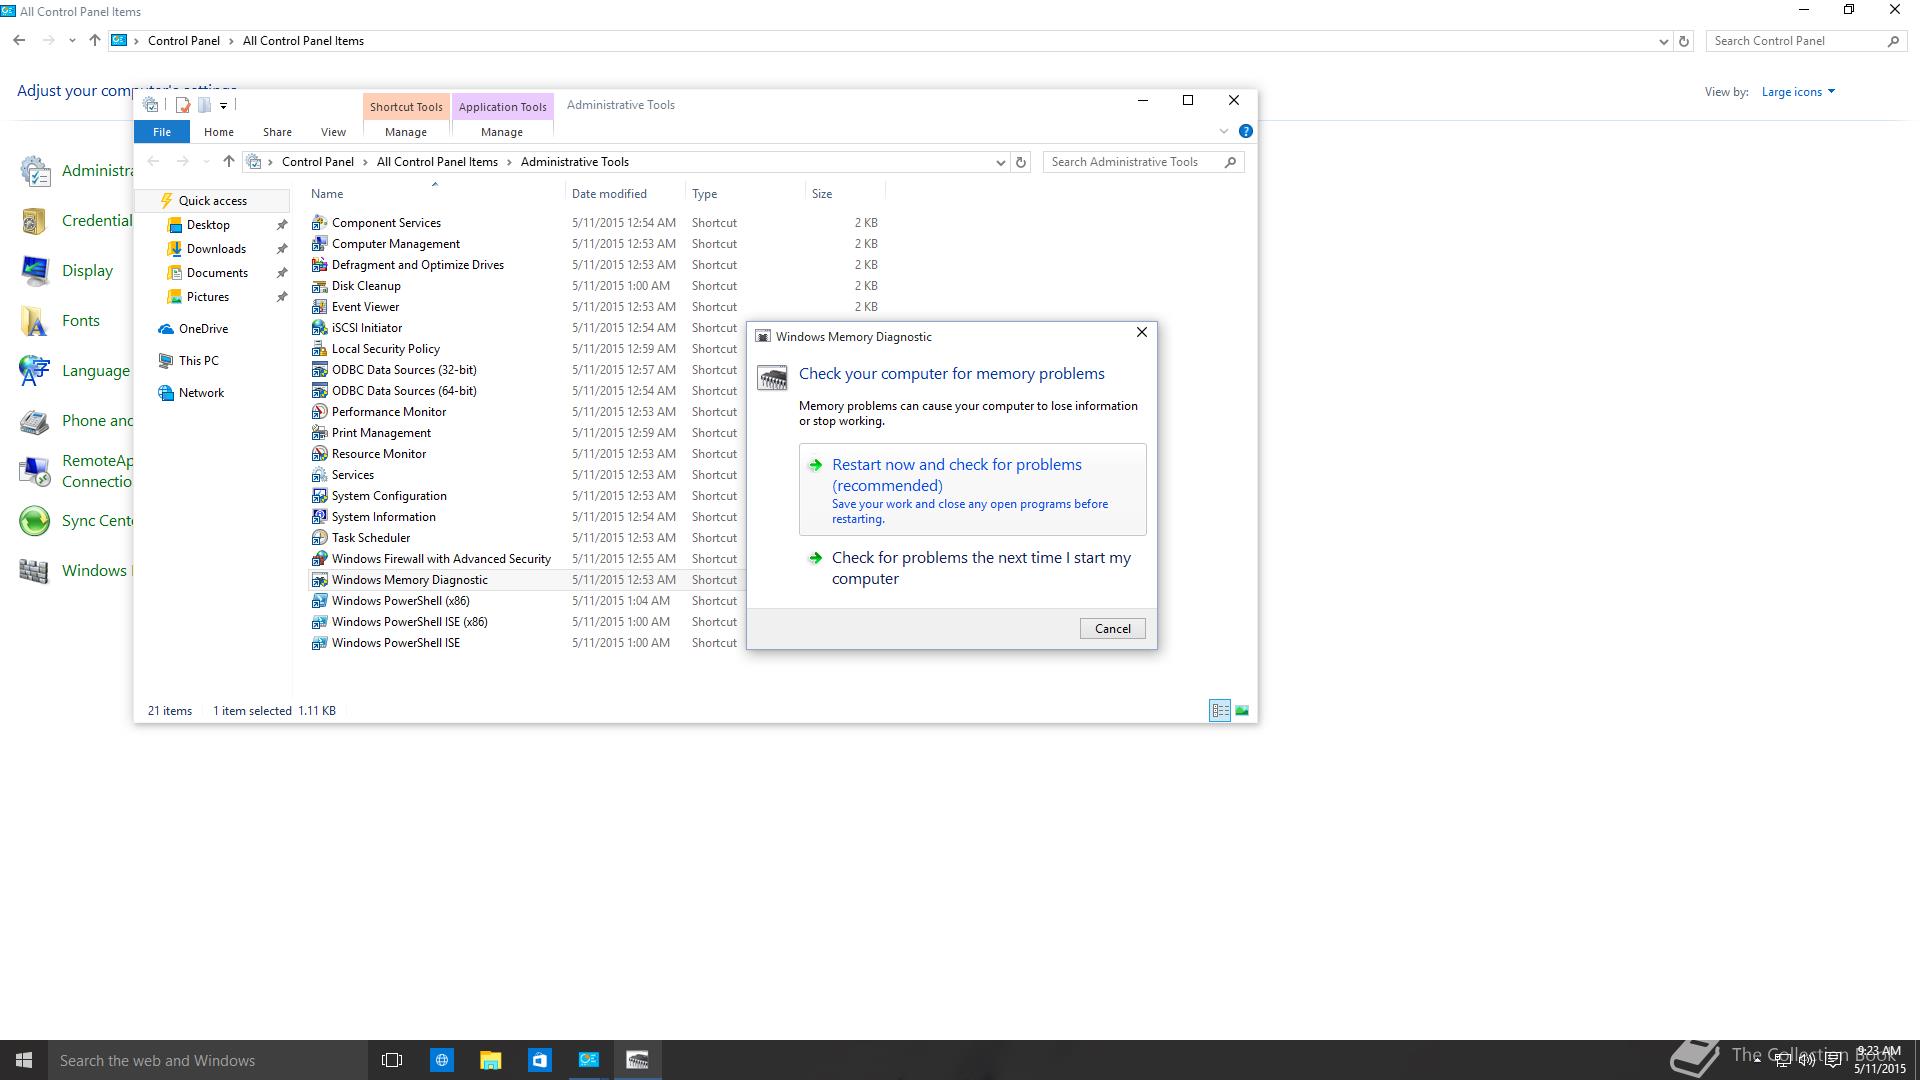Open Component Services shortcut icon
This screenshot has width=1920, height=1080.
click(x=319, y=222)
